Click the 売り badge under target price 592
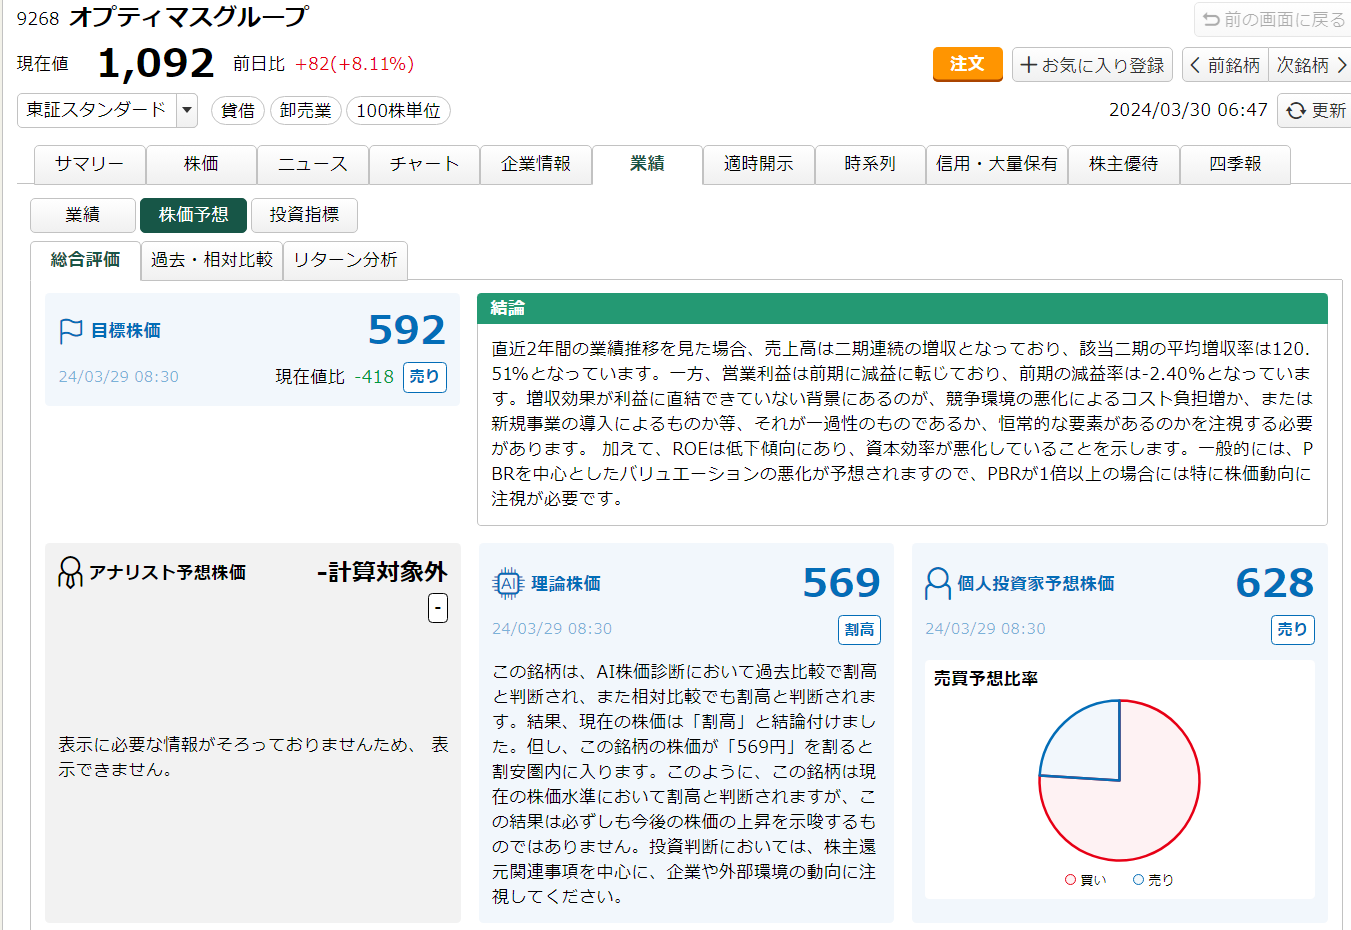1351x930 pixels. pyautogui.click(x=425, y=377)
